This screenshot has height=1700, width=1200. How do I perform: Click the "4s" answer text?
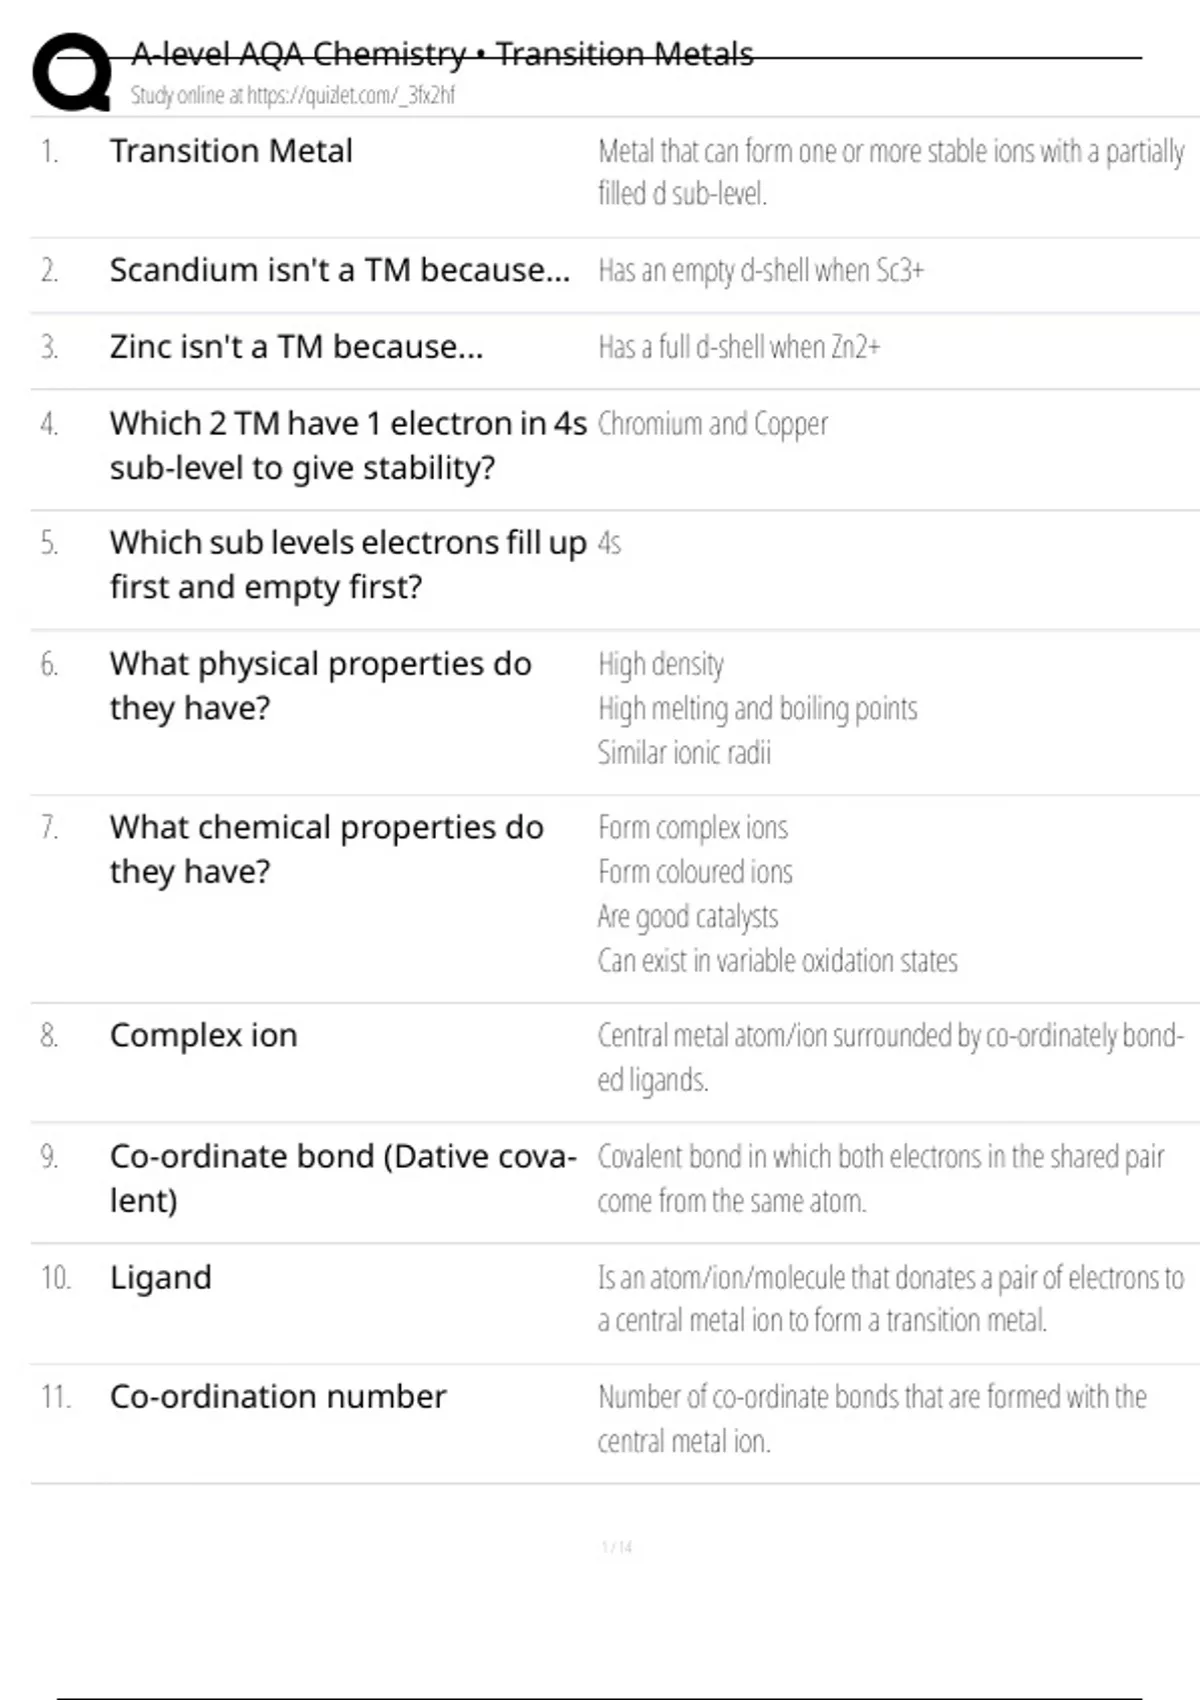[609, 543]
